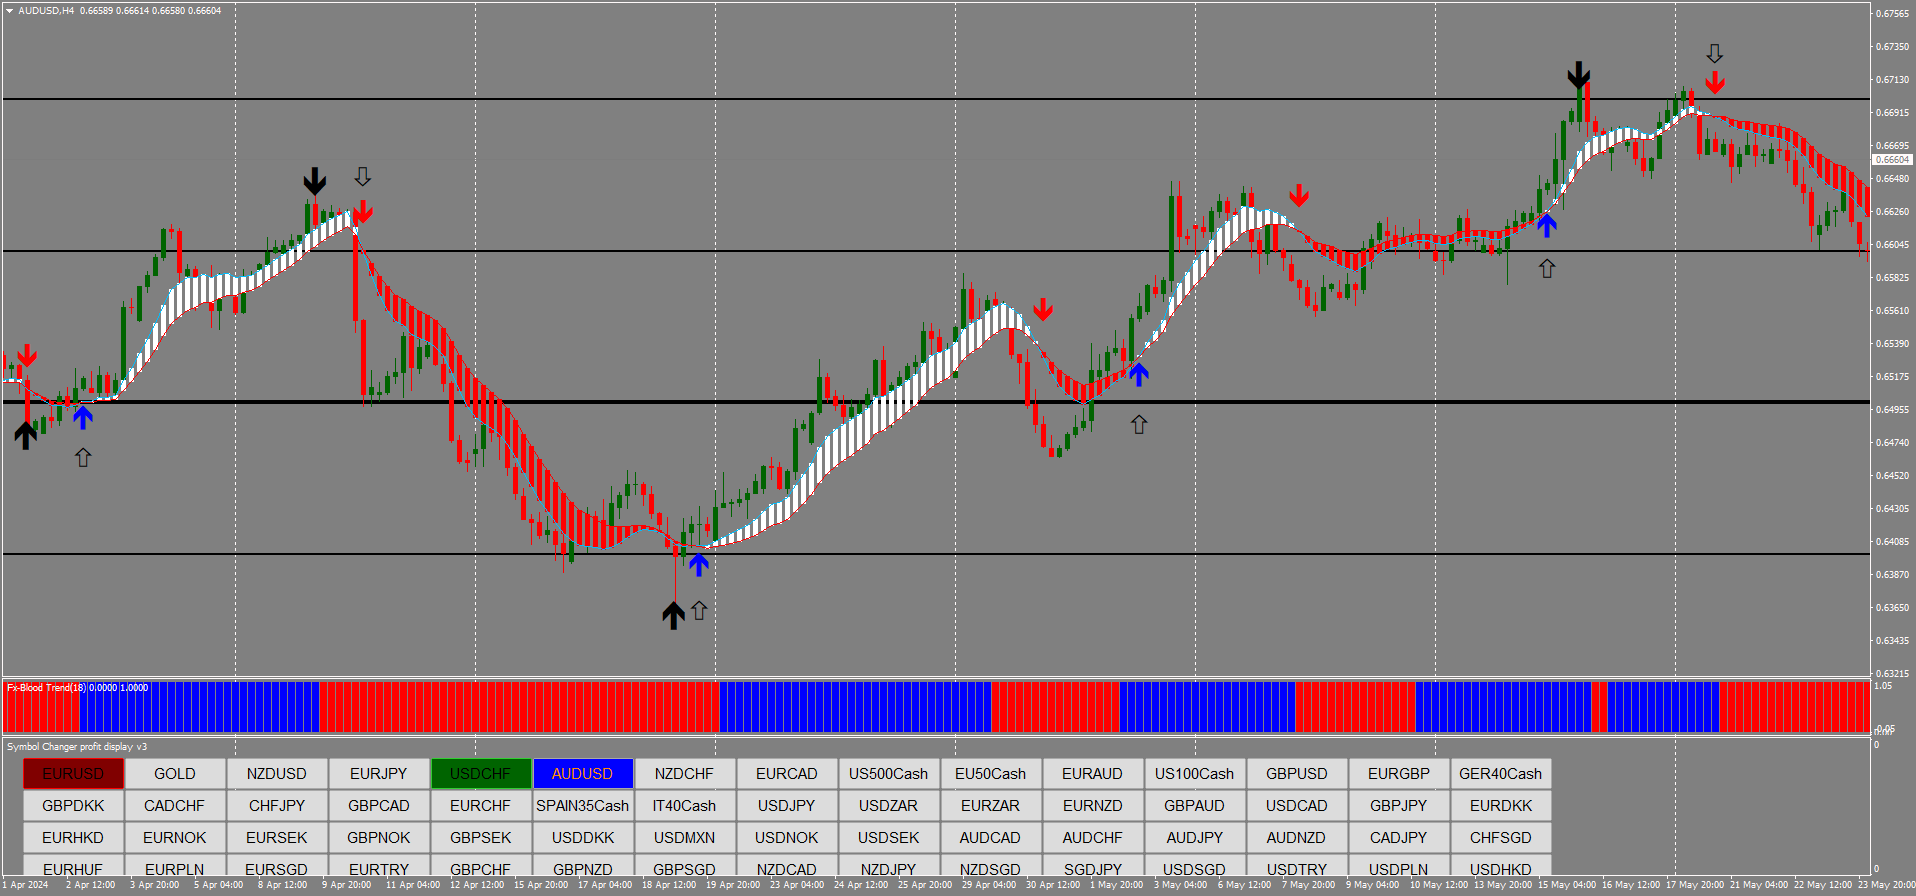Screen dimensions: 1916x896
Task: Click the hollow up arrow beneath the chart's lowest trough
Action: click(699, 610)
